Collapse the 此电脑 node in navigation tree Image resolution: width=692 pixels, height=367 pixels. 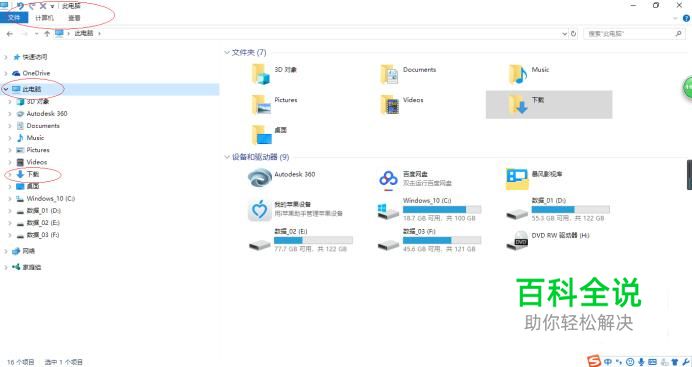pyautogui.click(x=6, y=89)
